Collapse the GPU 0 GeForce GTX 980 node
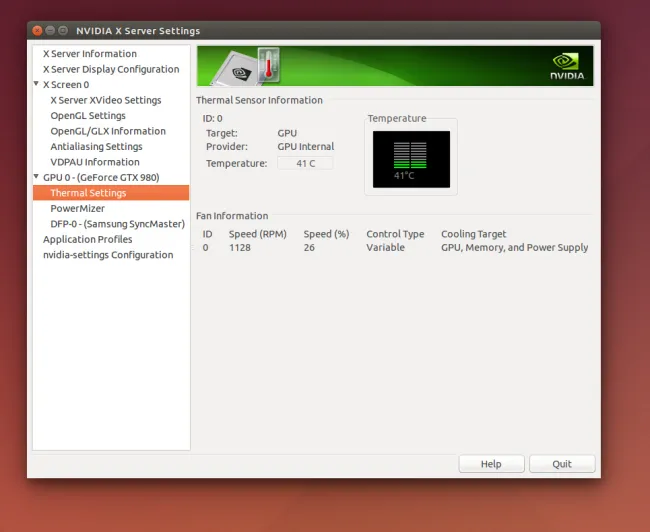Image resolution: width=650 pixels, height=532 pixels. [x=36, y=177]
